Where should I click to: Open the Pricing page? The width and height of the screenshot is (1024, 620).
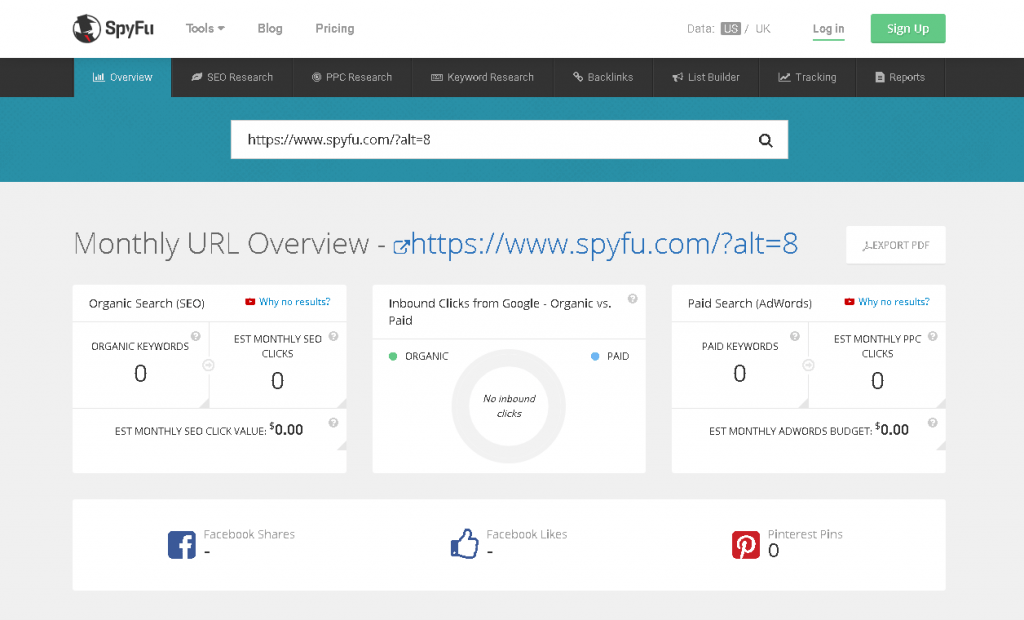coord(334,29)
